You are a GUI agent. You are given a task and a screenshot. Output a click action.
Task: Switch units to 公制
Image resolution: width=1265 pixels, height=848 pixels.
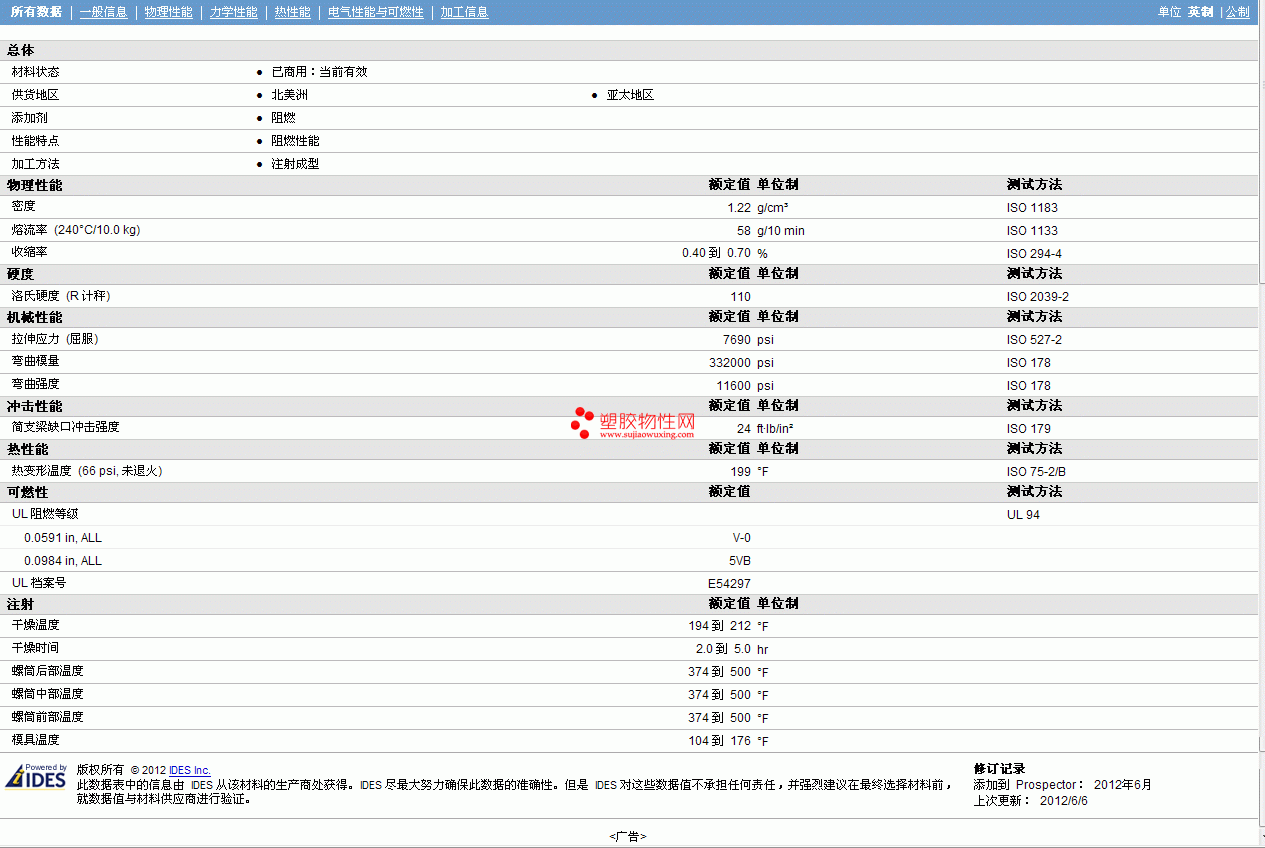(x=1238, y=12)
